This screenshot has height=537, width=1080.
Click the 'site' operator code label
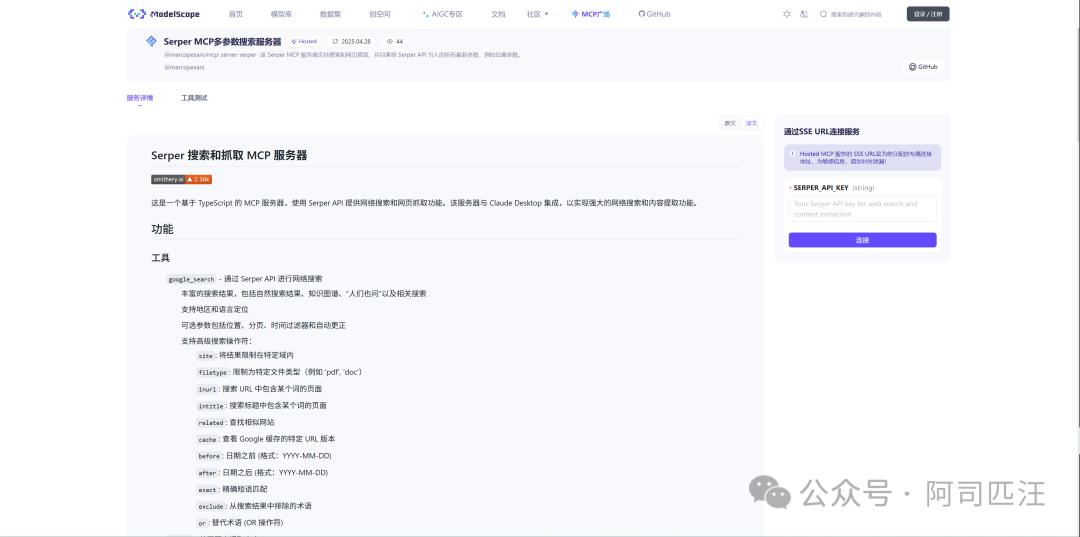pos(205,356)
